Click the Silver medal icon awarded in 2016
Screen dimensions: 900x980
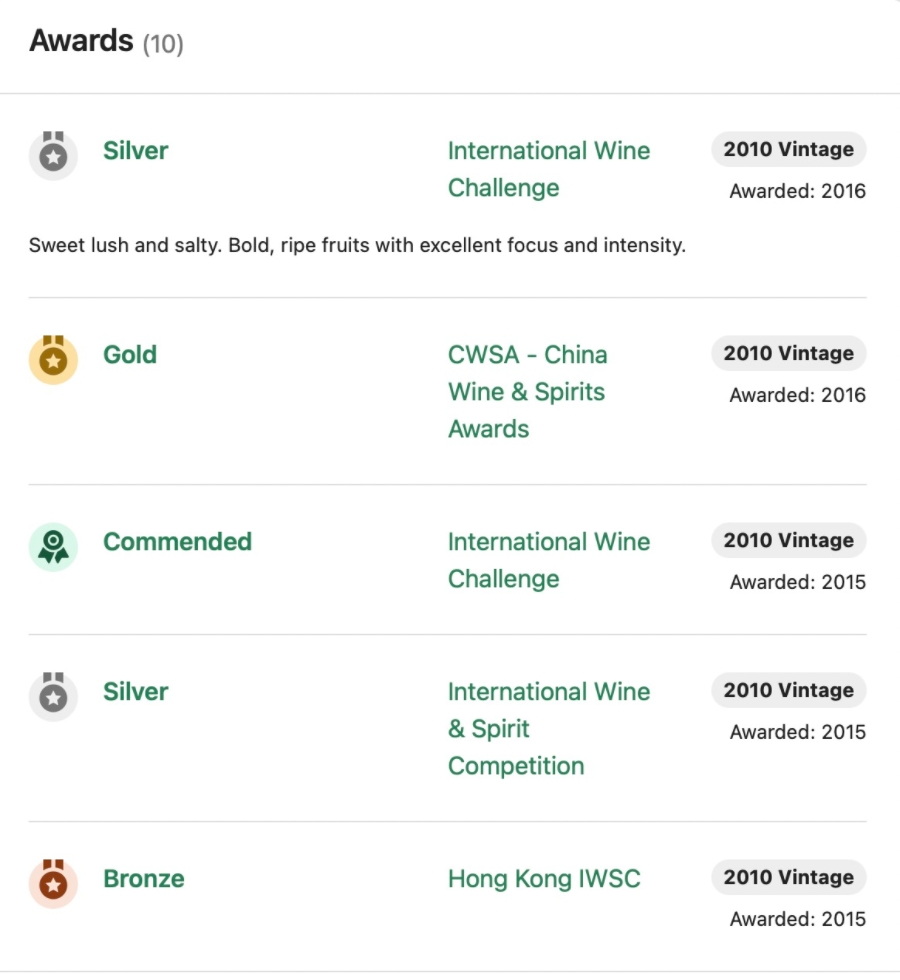53,155
